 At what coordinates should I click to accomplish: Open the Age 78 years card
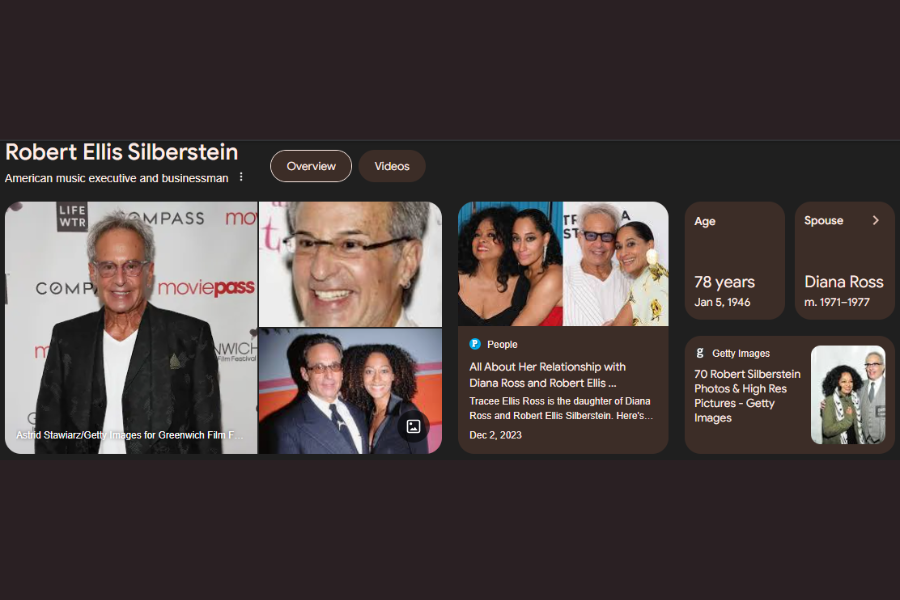coord(735,261)
